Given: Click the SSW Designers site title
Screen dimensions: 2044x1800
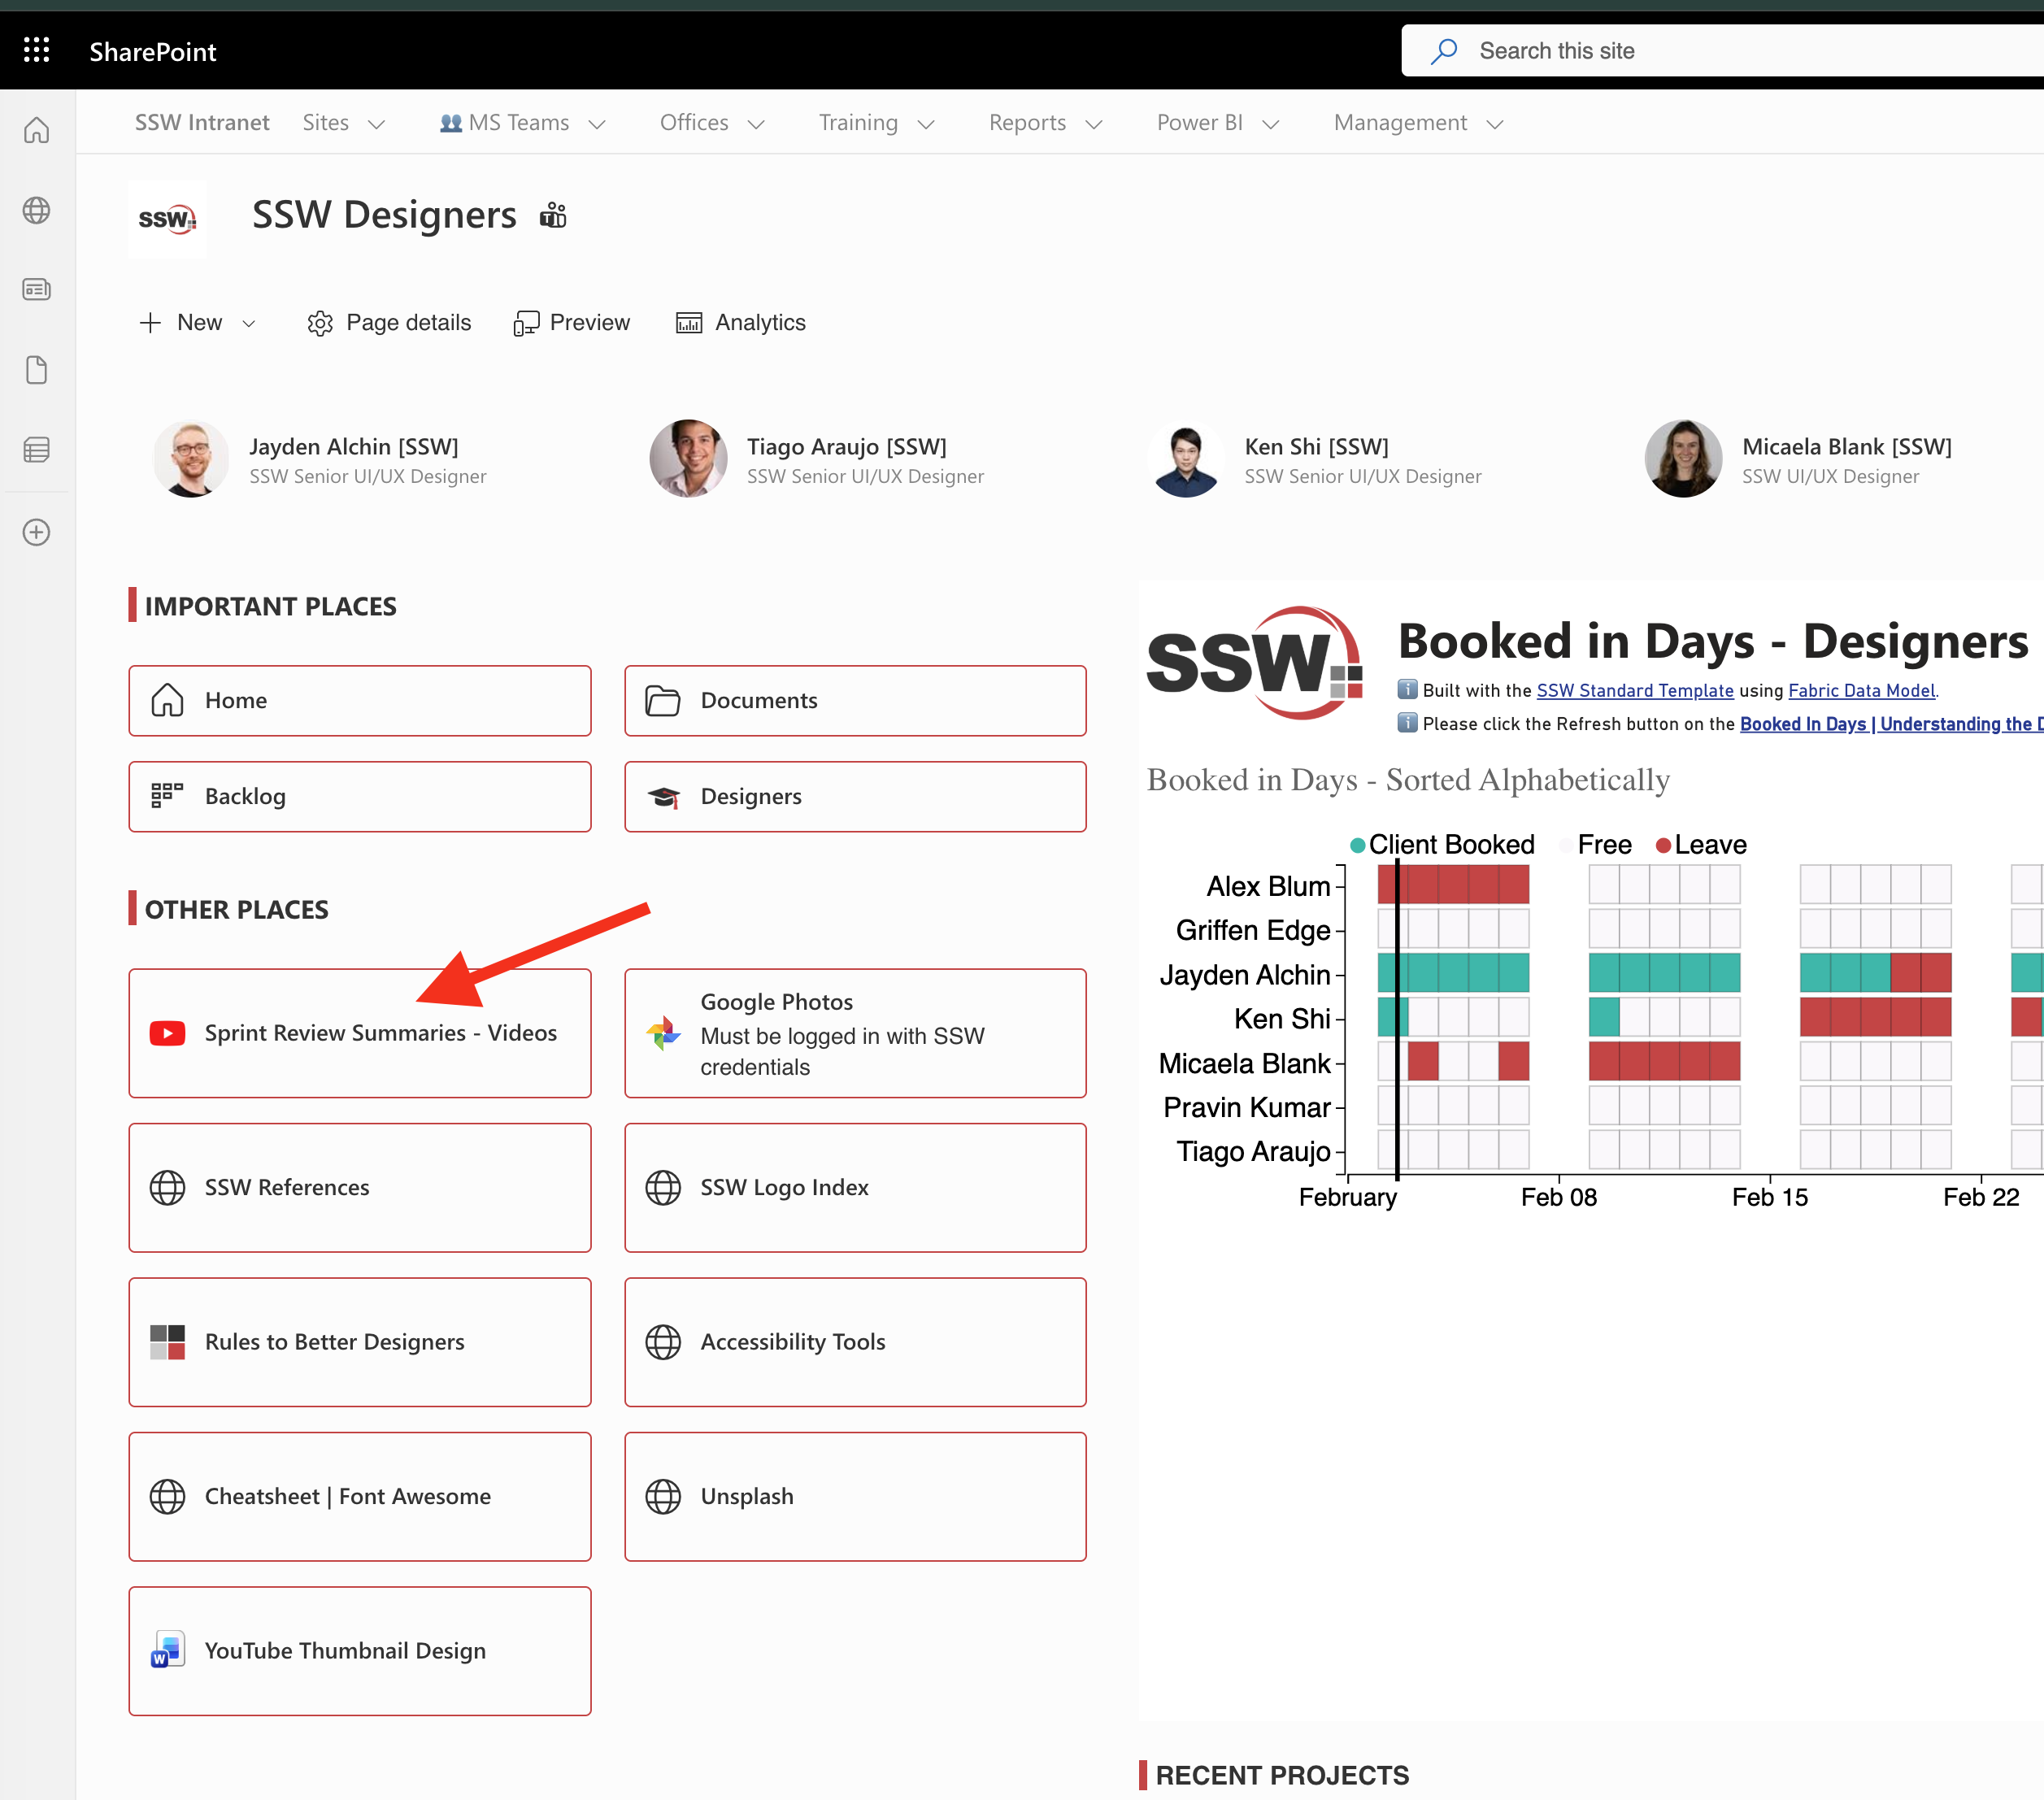Looking at the screenshot, I should 384,215.
